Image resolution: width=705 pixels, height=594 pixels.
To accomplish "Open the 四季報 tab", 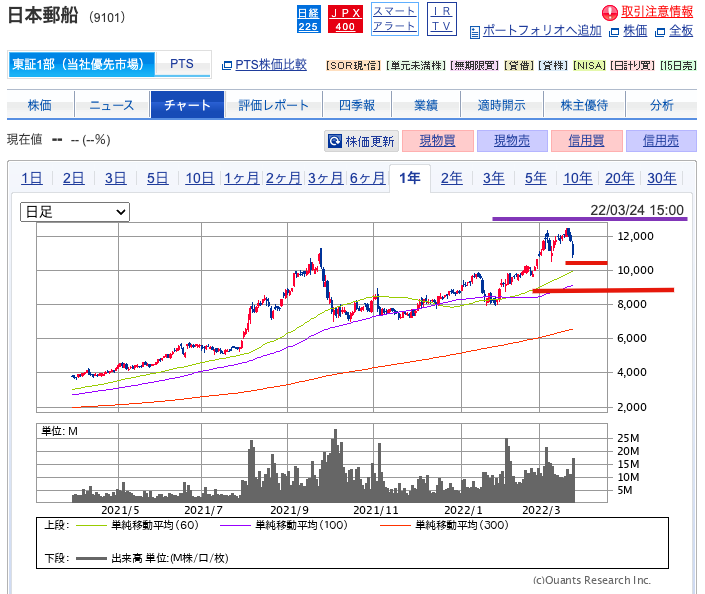I will [357, 105].
